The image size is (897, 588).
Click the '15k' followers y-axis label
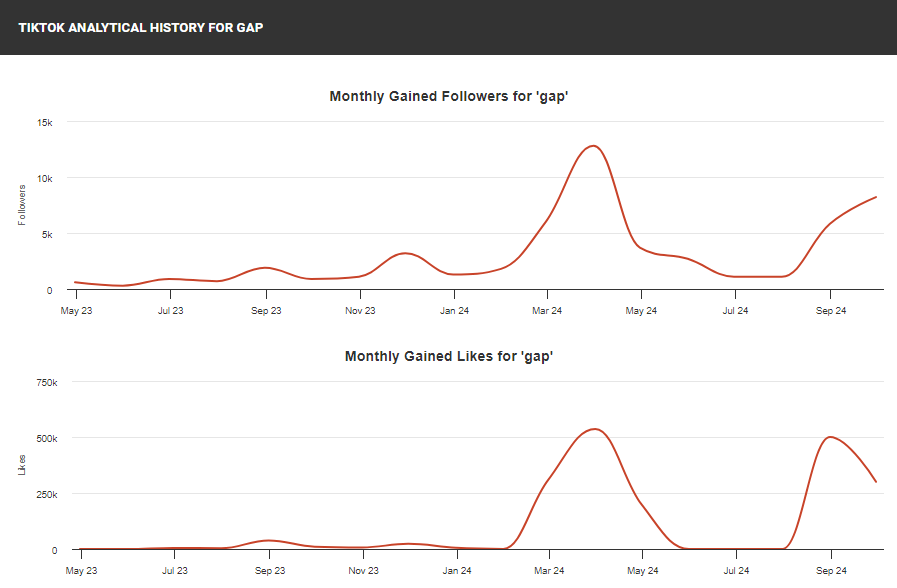(45, 122)
